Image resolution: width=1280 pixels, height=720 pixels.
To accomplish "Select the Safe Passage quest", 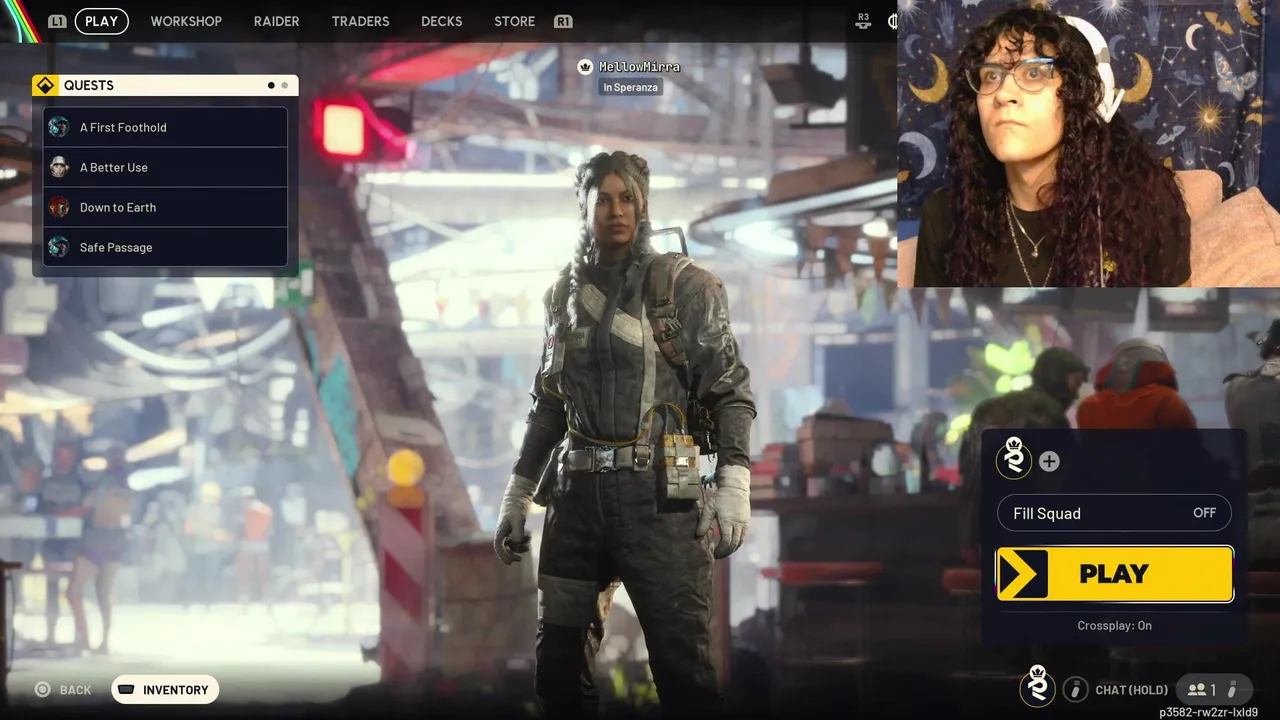I will coord(165,247).
